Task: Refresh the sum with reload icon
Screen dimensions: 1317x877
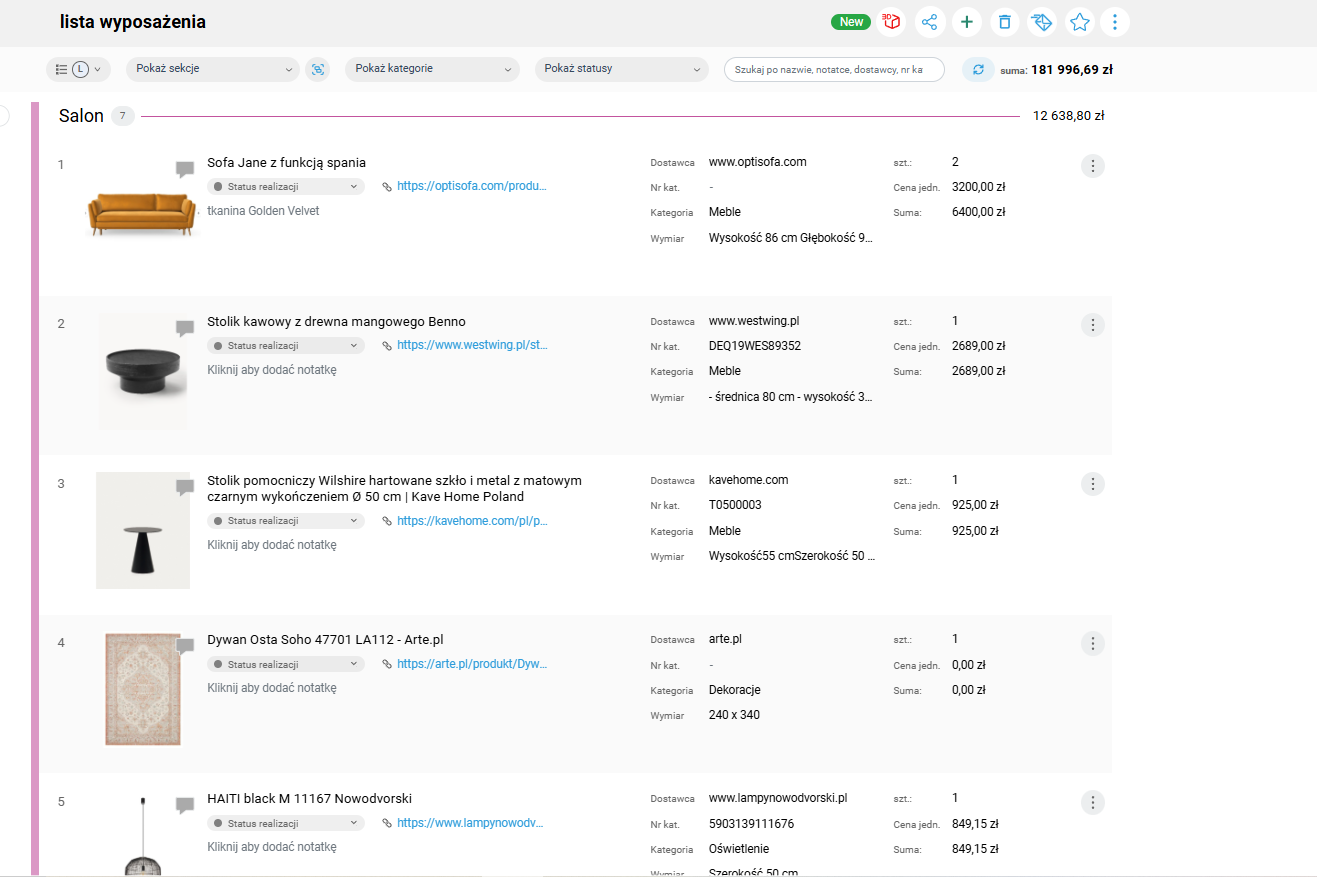Action: [978, 69]
